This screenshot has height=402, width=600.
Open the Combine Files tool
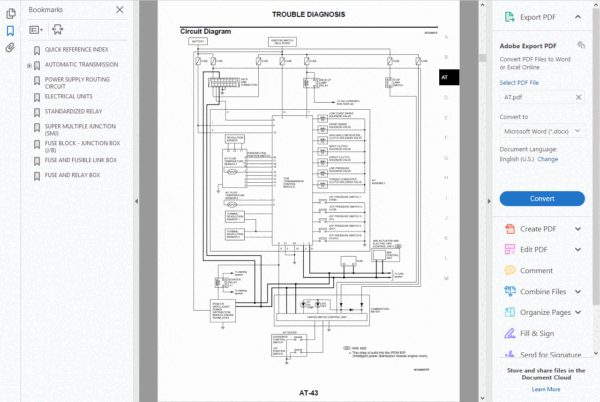tap(535, 291)
